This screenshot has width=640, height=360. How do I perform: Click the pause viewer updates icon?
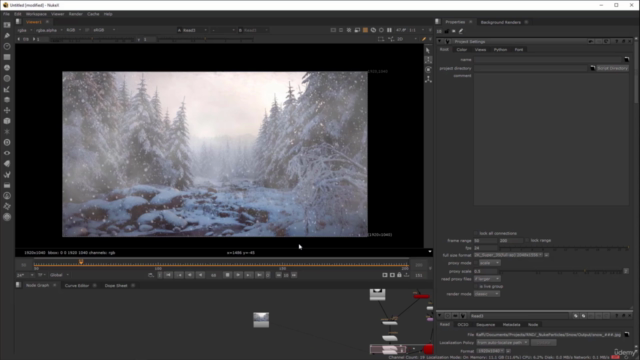pos(389,30)
